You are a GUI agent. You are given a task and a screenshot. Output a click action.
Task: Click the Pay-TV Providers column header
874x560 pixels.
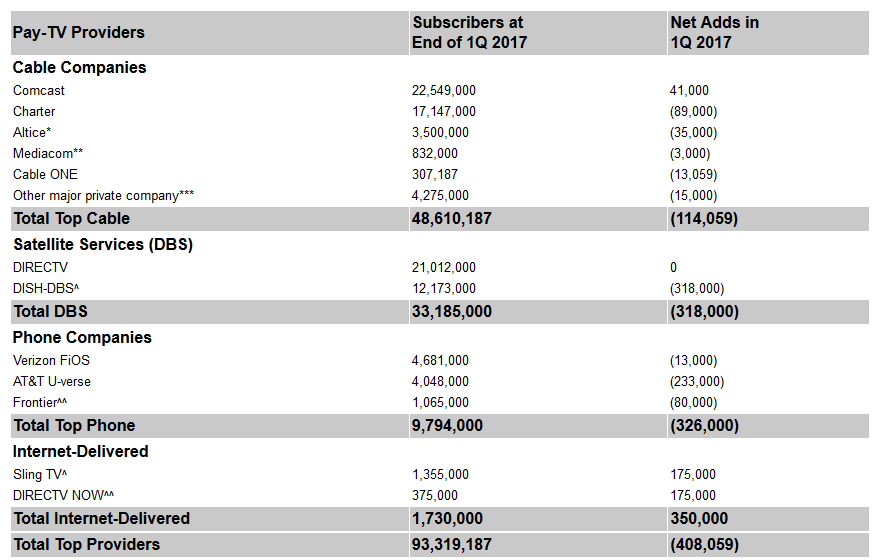pos(79,32)
